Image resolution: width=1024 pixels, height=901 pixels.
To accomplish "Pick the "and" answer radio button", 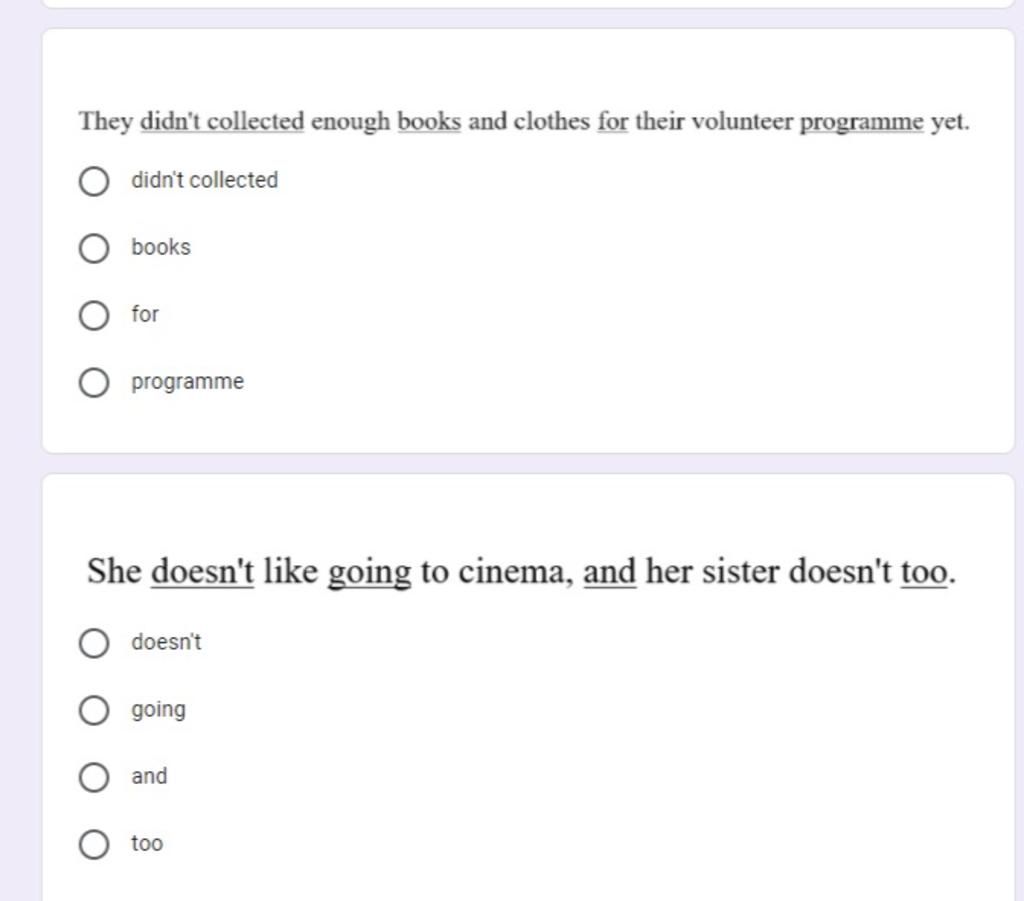I will coord(94,777).
